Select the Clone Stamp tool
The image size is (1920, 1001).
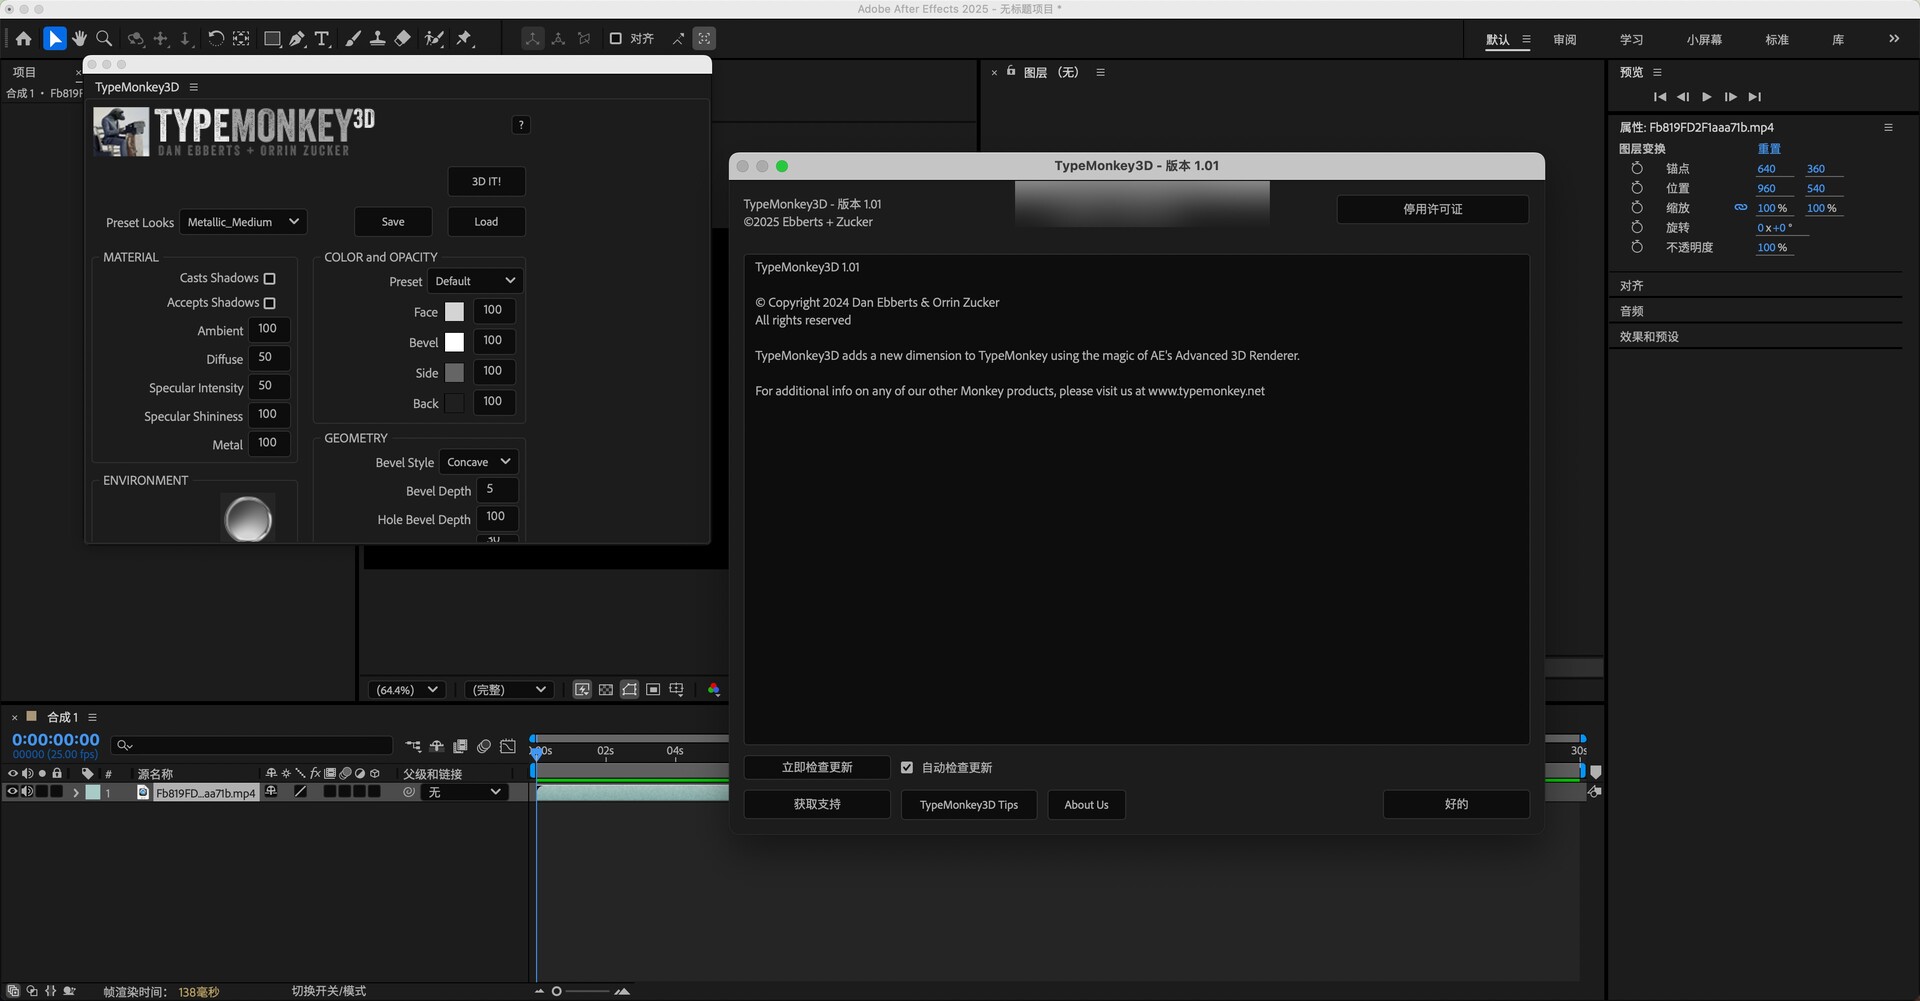[x=378, y=39]
